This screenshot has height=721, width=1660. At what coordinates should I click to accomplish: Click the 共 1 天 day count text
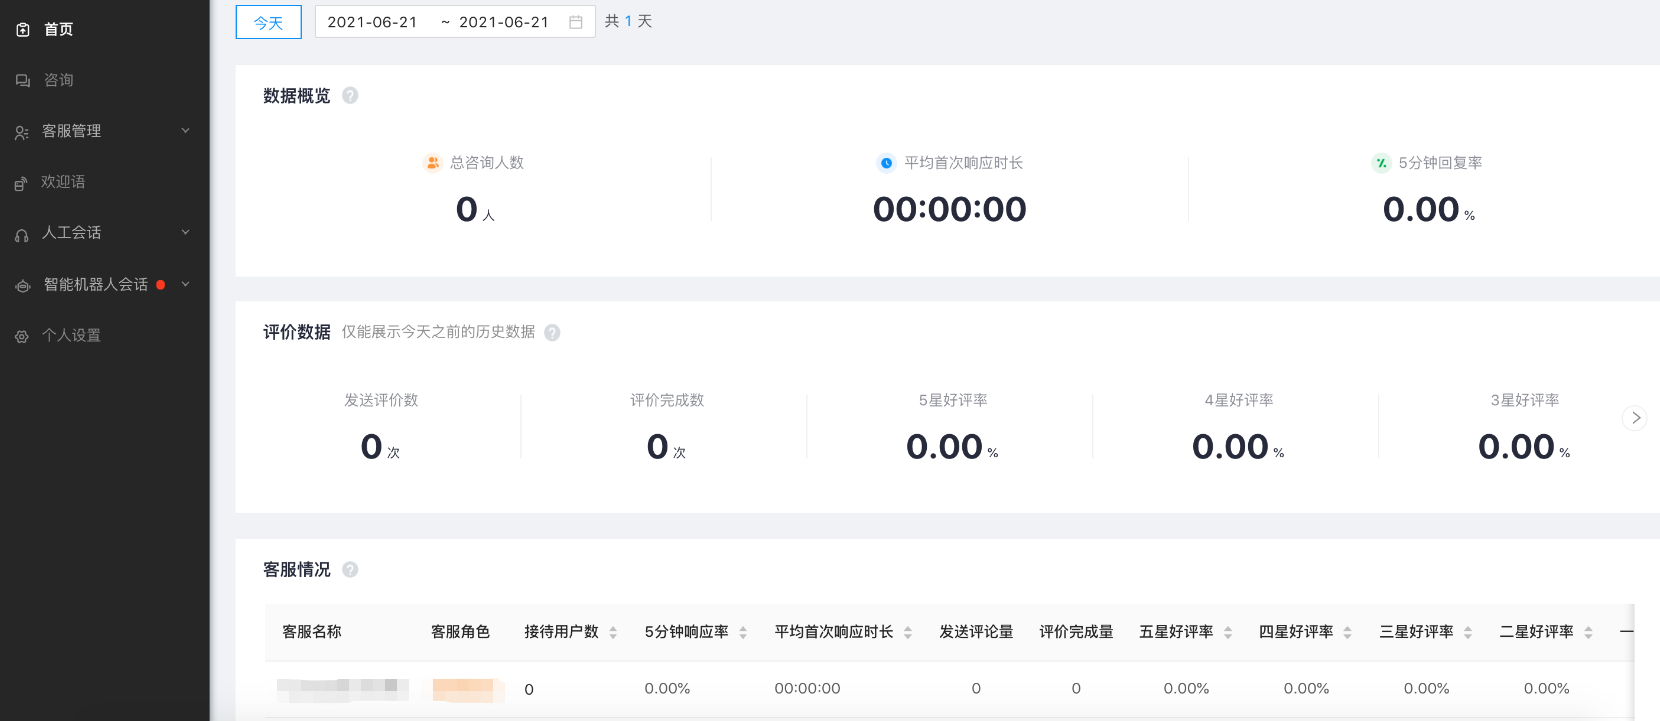[x=629, y=21]
